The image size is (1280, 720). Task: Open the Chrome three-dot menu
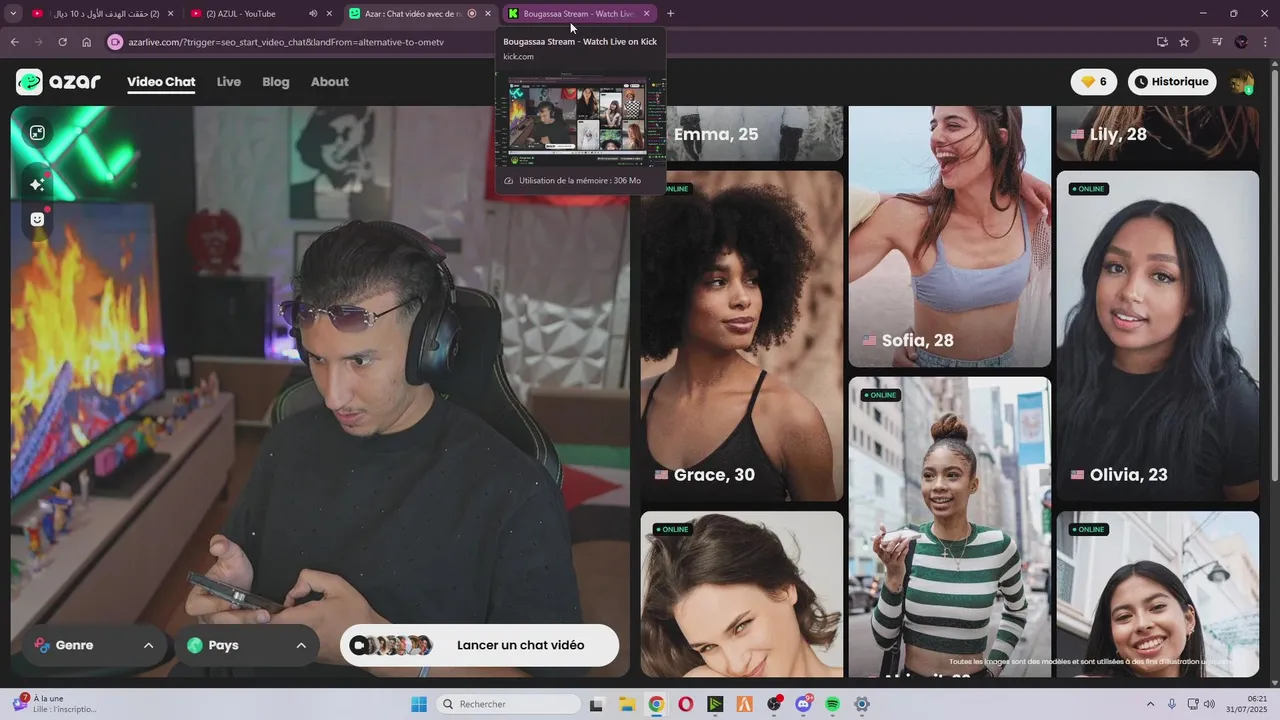pos(1264,42)
